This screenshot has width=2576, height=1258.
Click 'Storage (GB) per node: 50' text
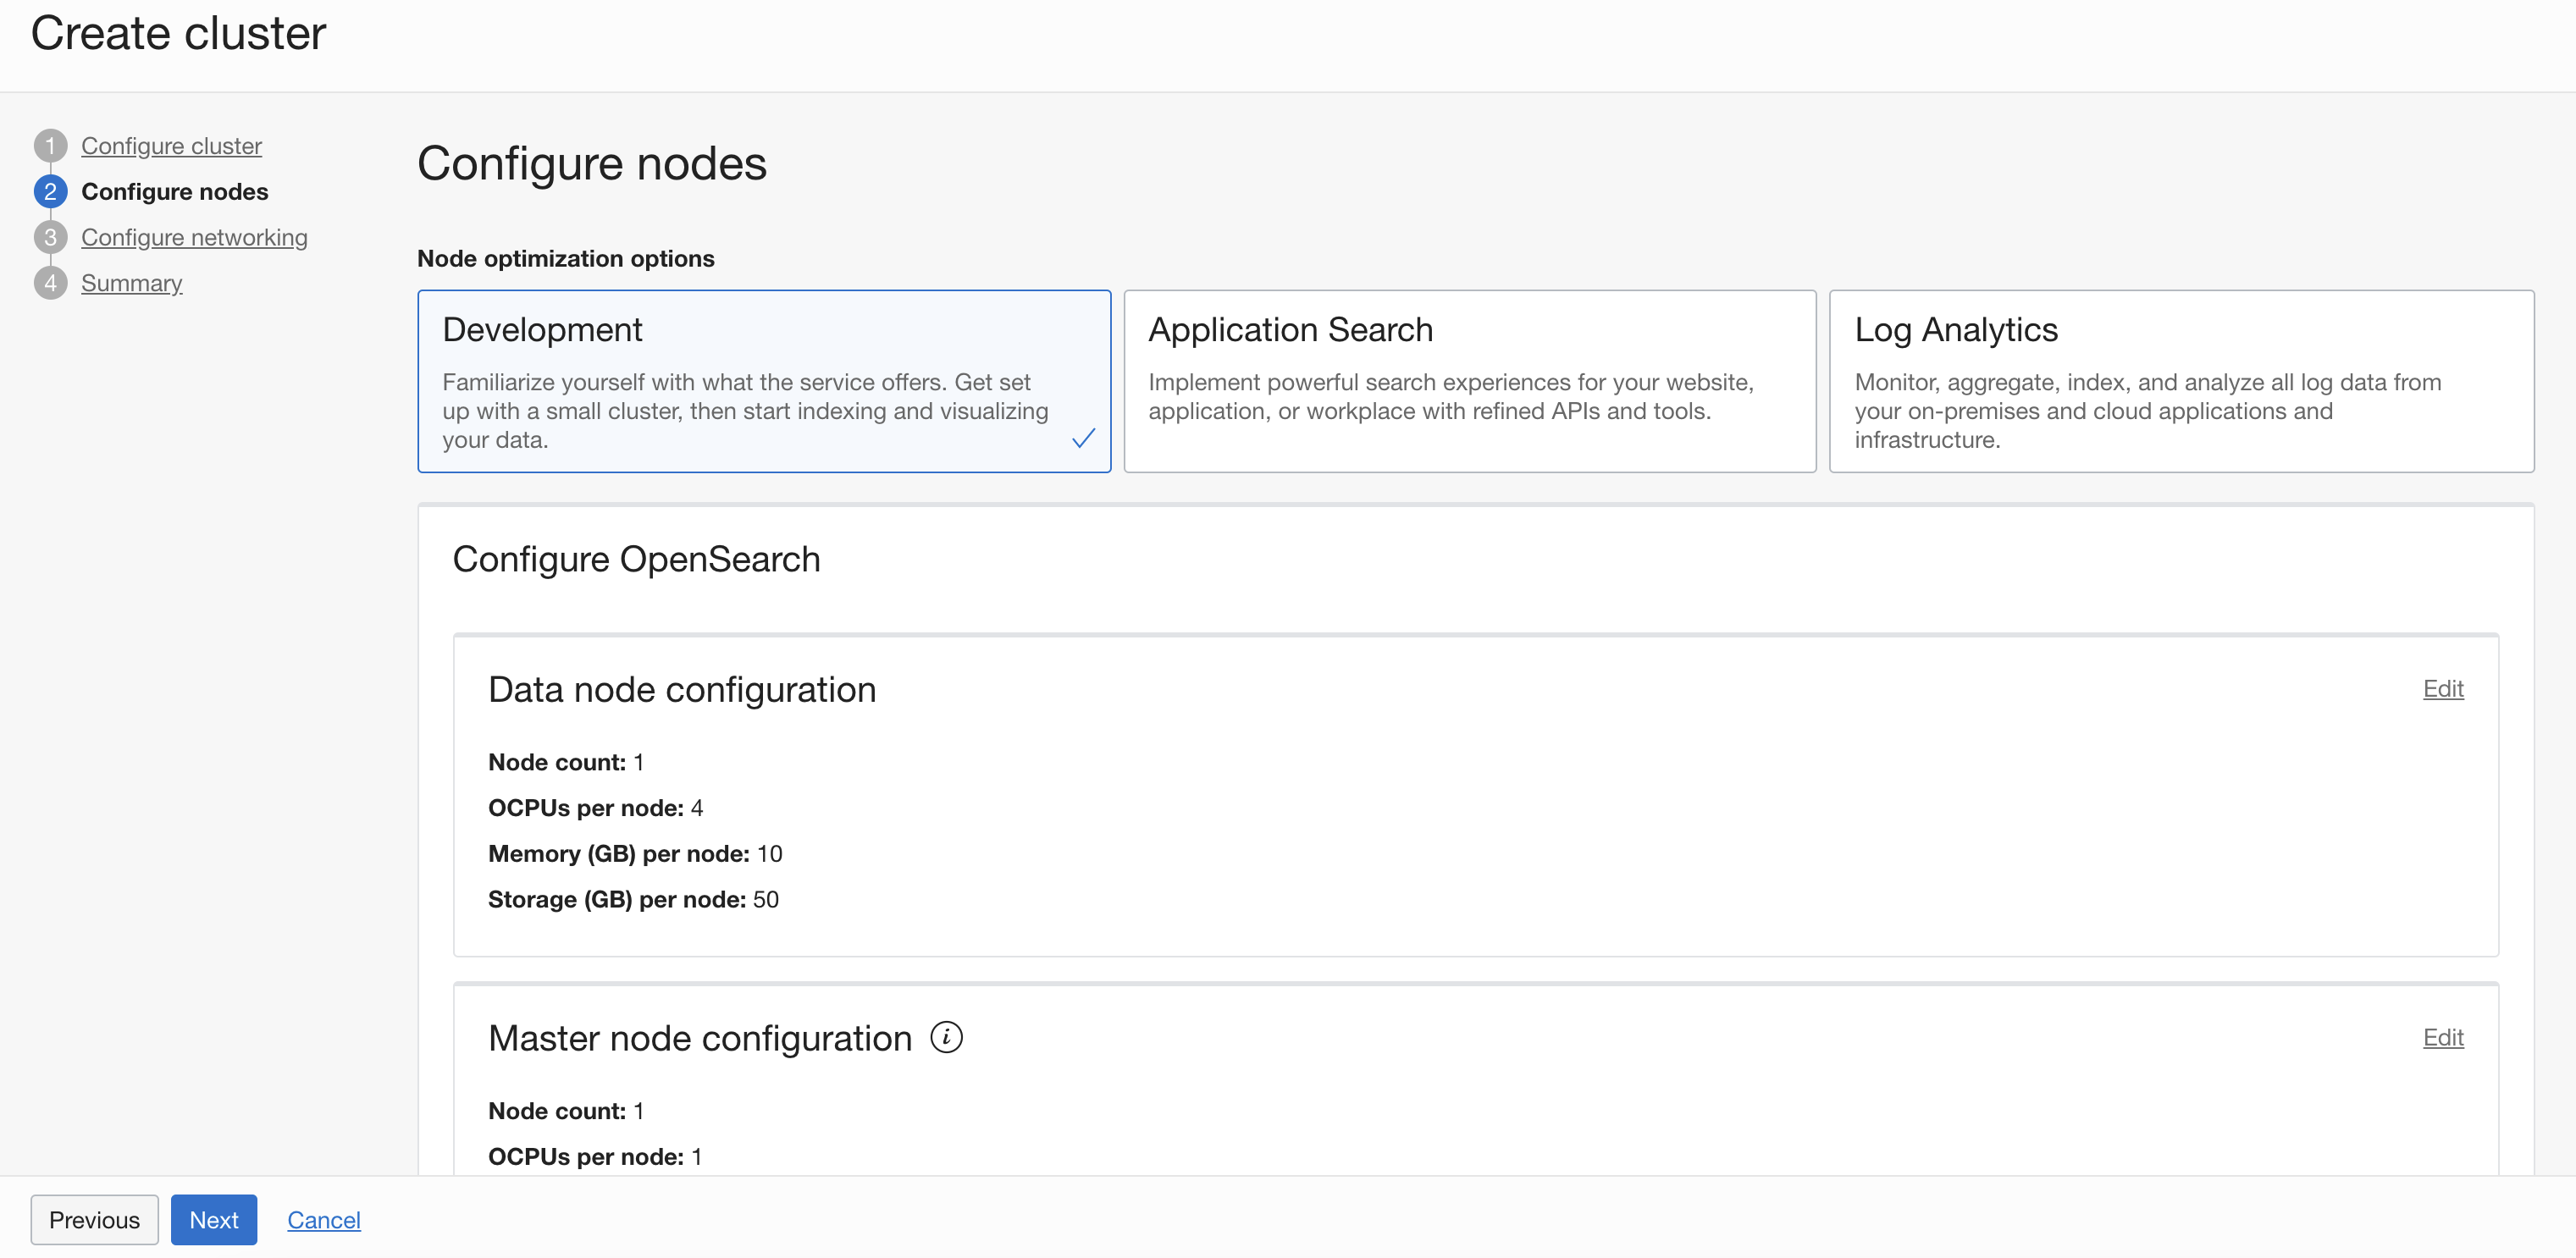tap(633, 900)
